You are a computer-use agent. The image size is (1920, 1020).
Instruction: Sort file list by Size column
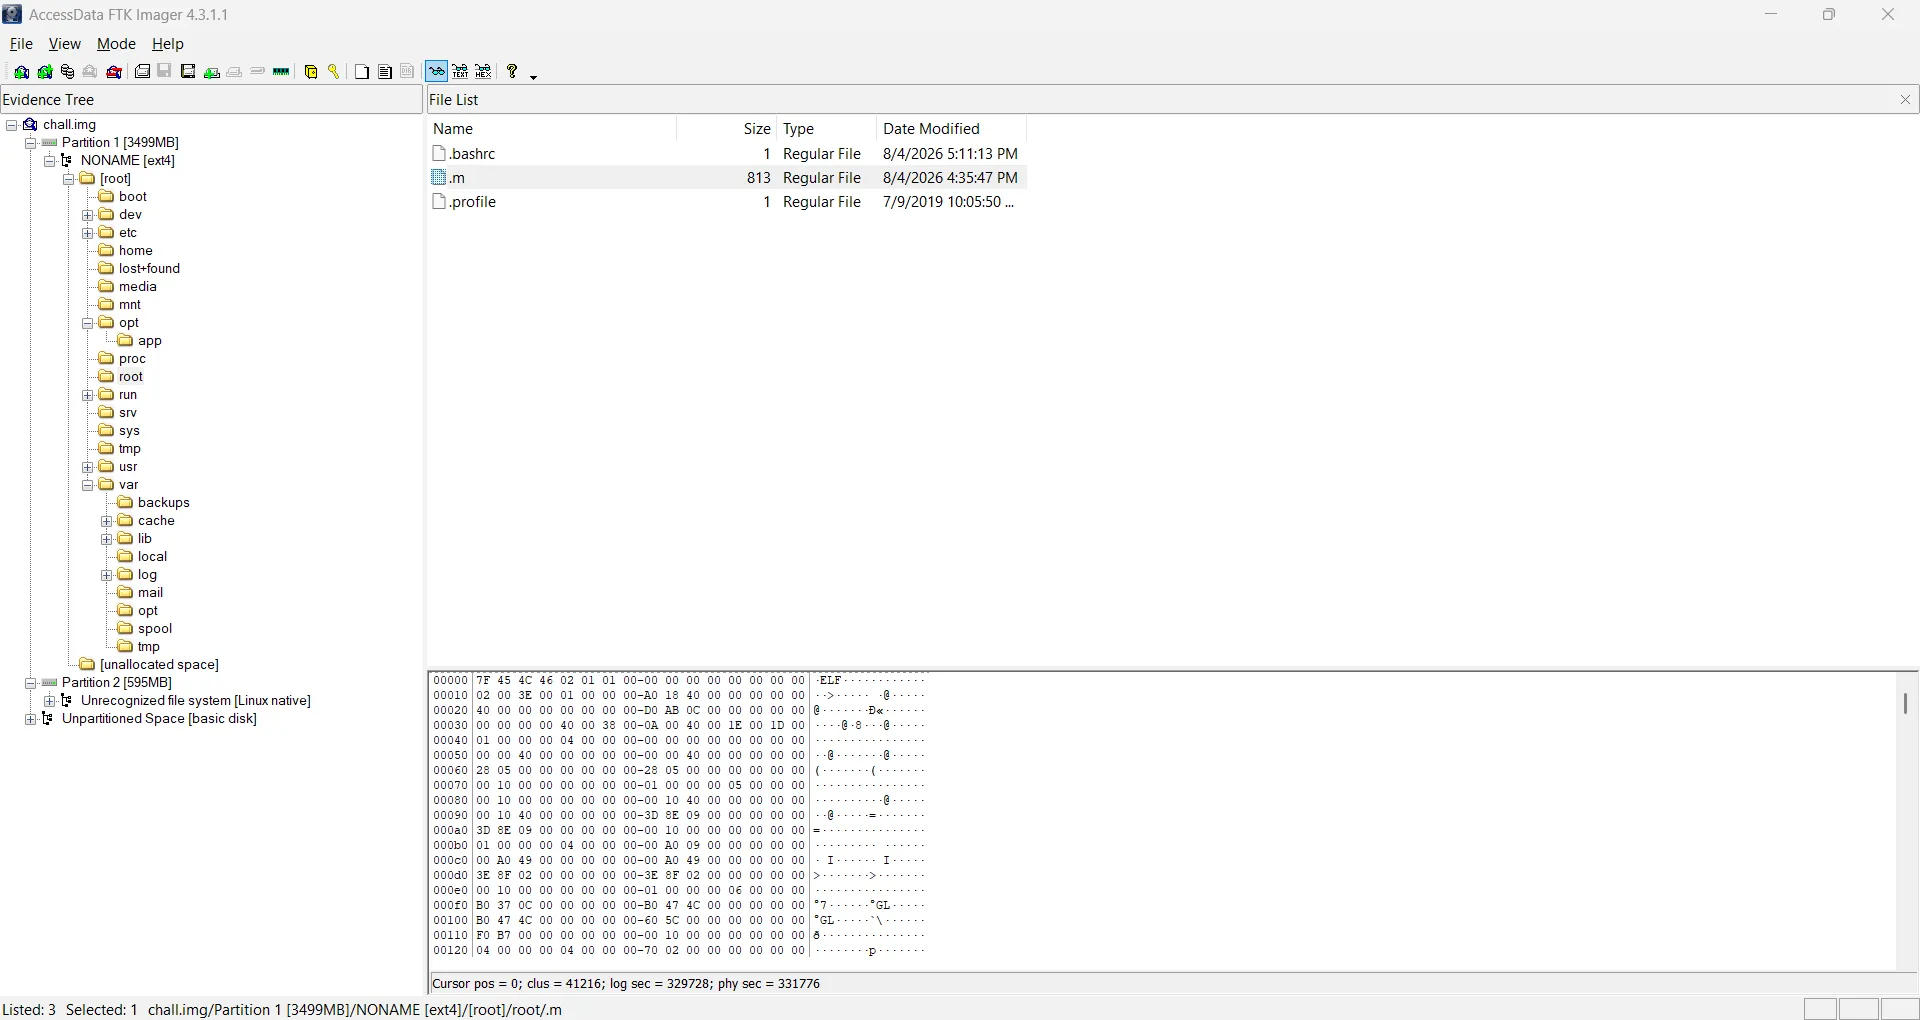click(727, 129)
